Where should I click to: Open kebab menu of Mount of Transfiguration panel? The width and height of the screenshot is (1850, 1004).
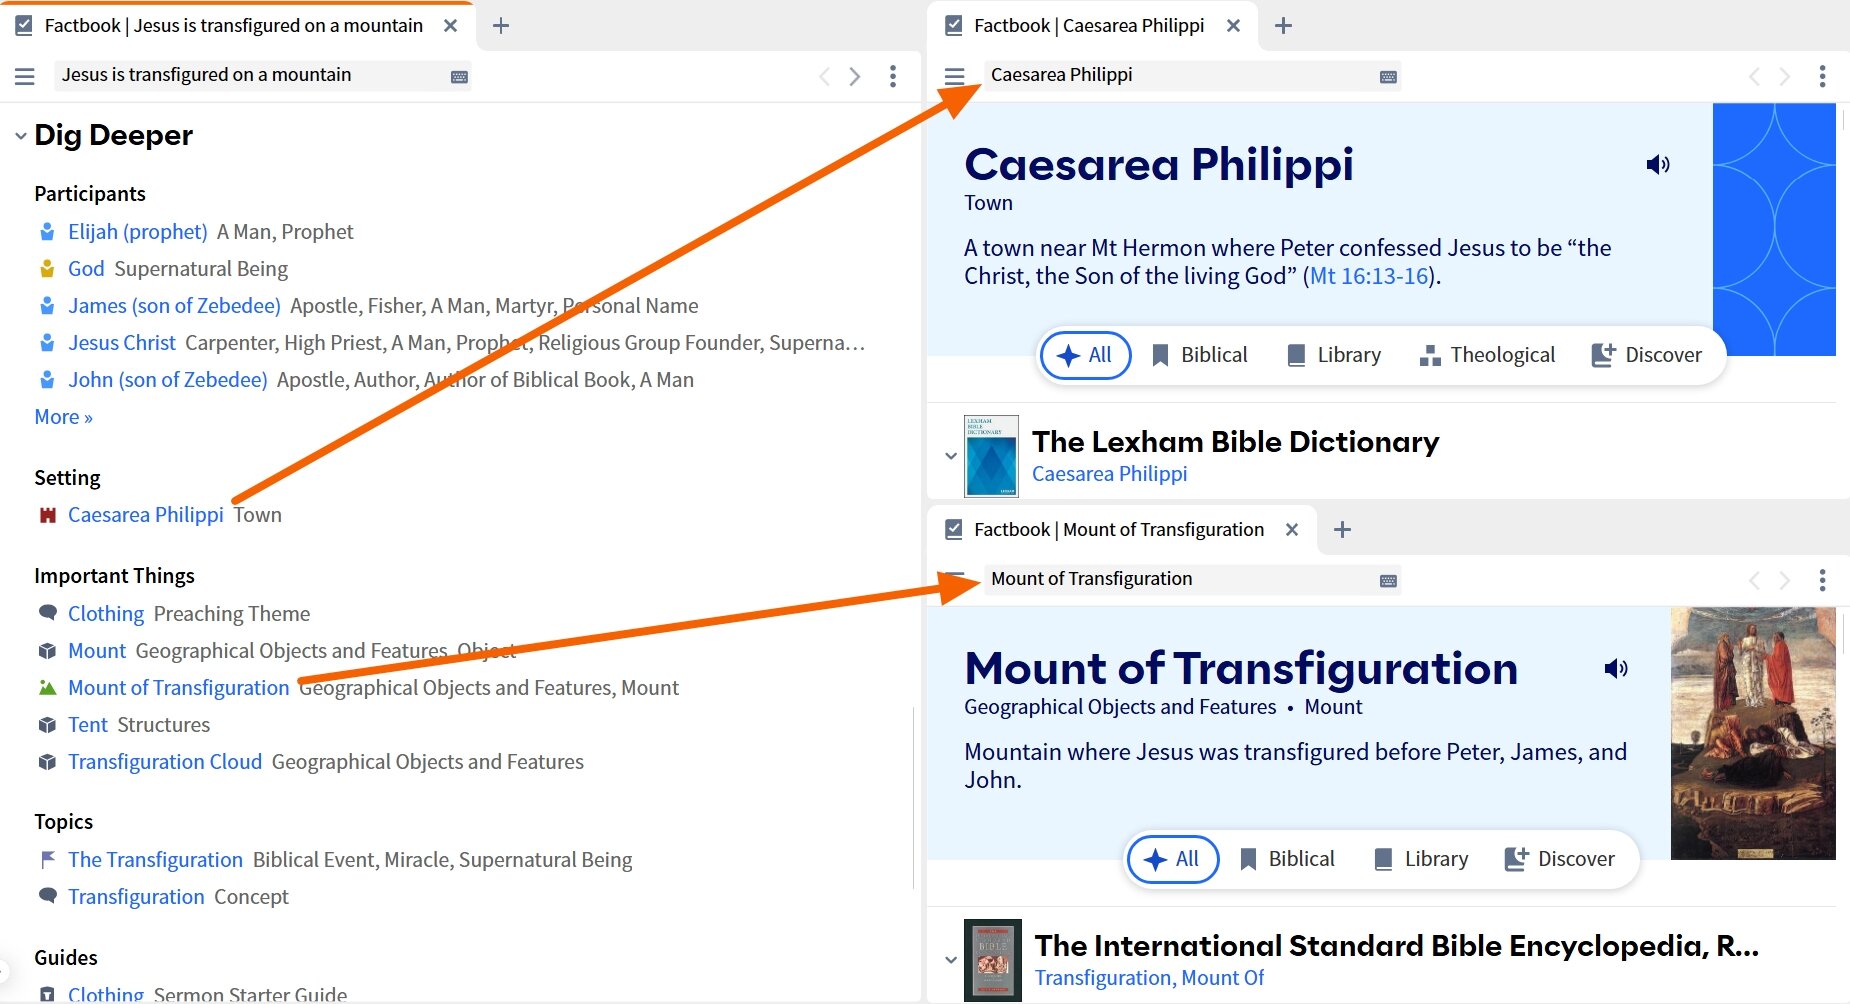[x=1822, y=580]
